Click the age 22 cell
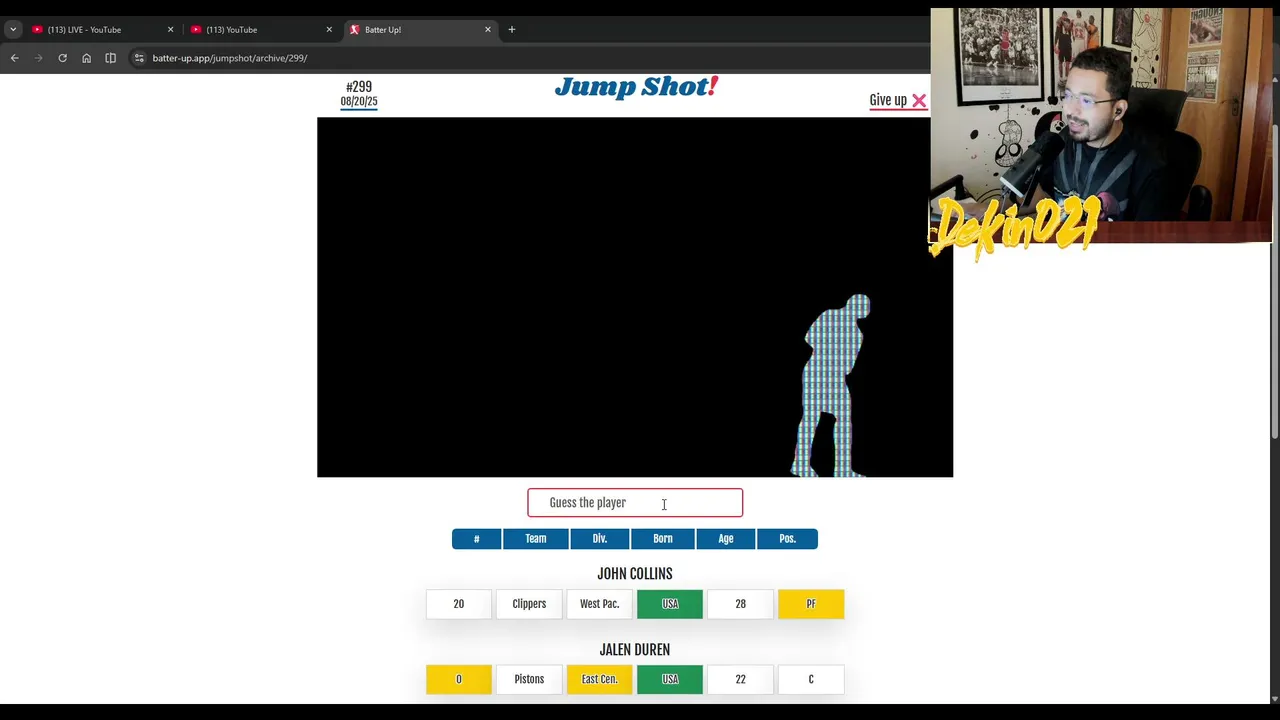Screen dimensions: 1280x720 [x=741, y=680]
